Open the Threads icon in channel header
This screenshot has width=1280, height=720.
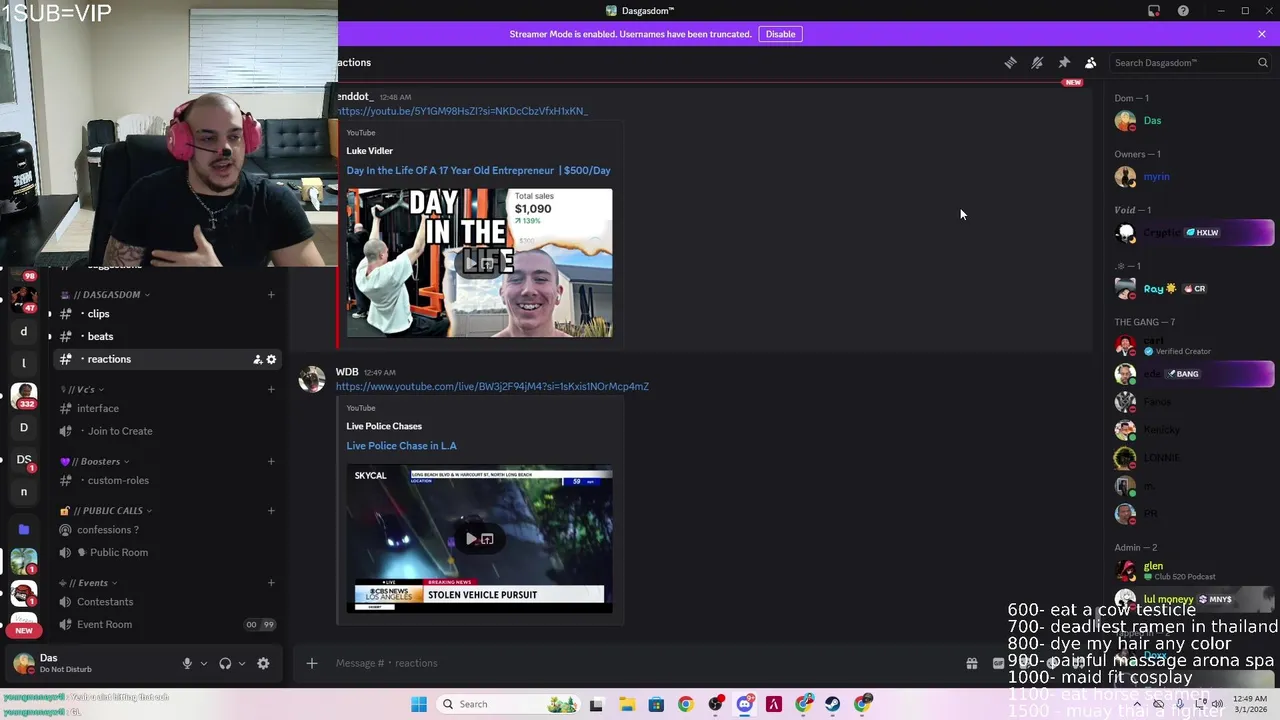coord(1011,62)
